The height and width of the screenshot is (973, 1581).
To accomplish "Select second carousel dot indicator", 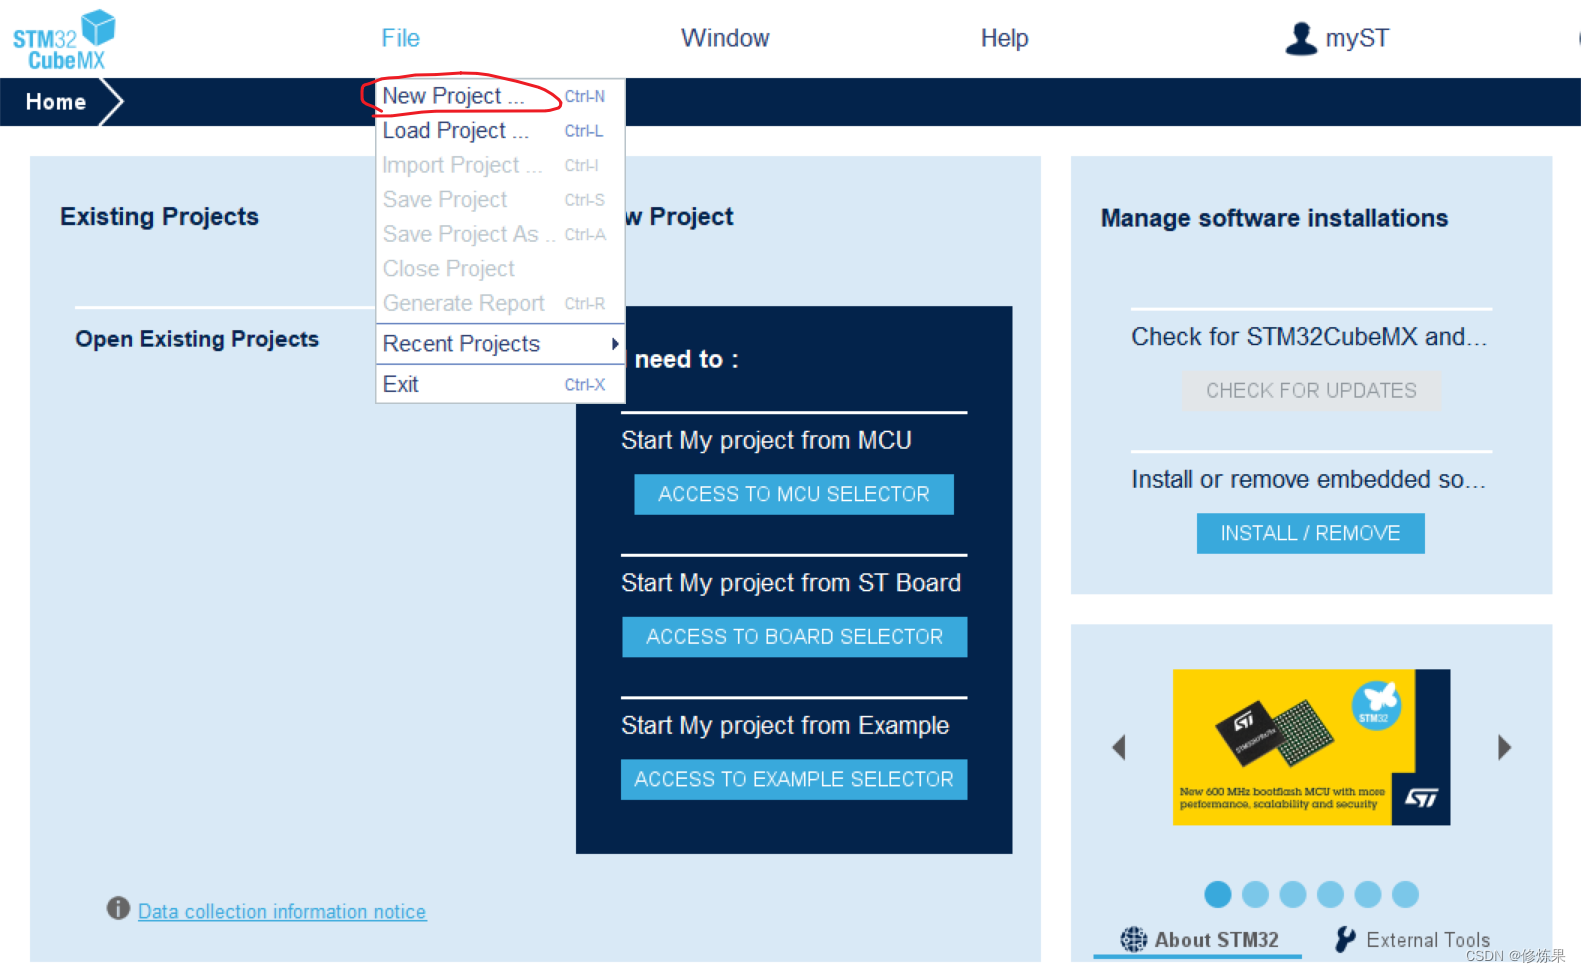I will pos(1255,894).
